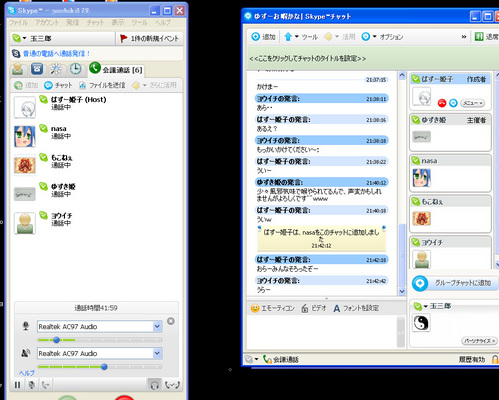Image resolution: width=499 pixels, height=400 pixels.
Task: Click the scroll down arrow in the chat history
Action: (402, 291)
